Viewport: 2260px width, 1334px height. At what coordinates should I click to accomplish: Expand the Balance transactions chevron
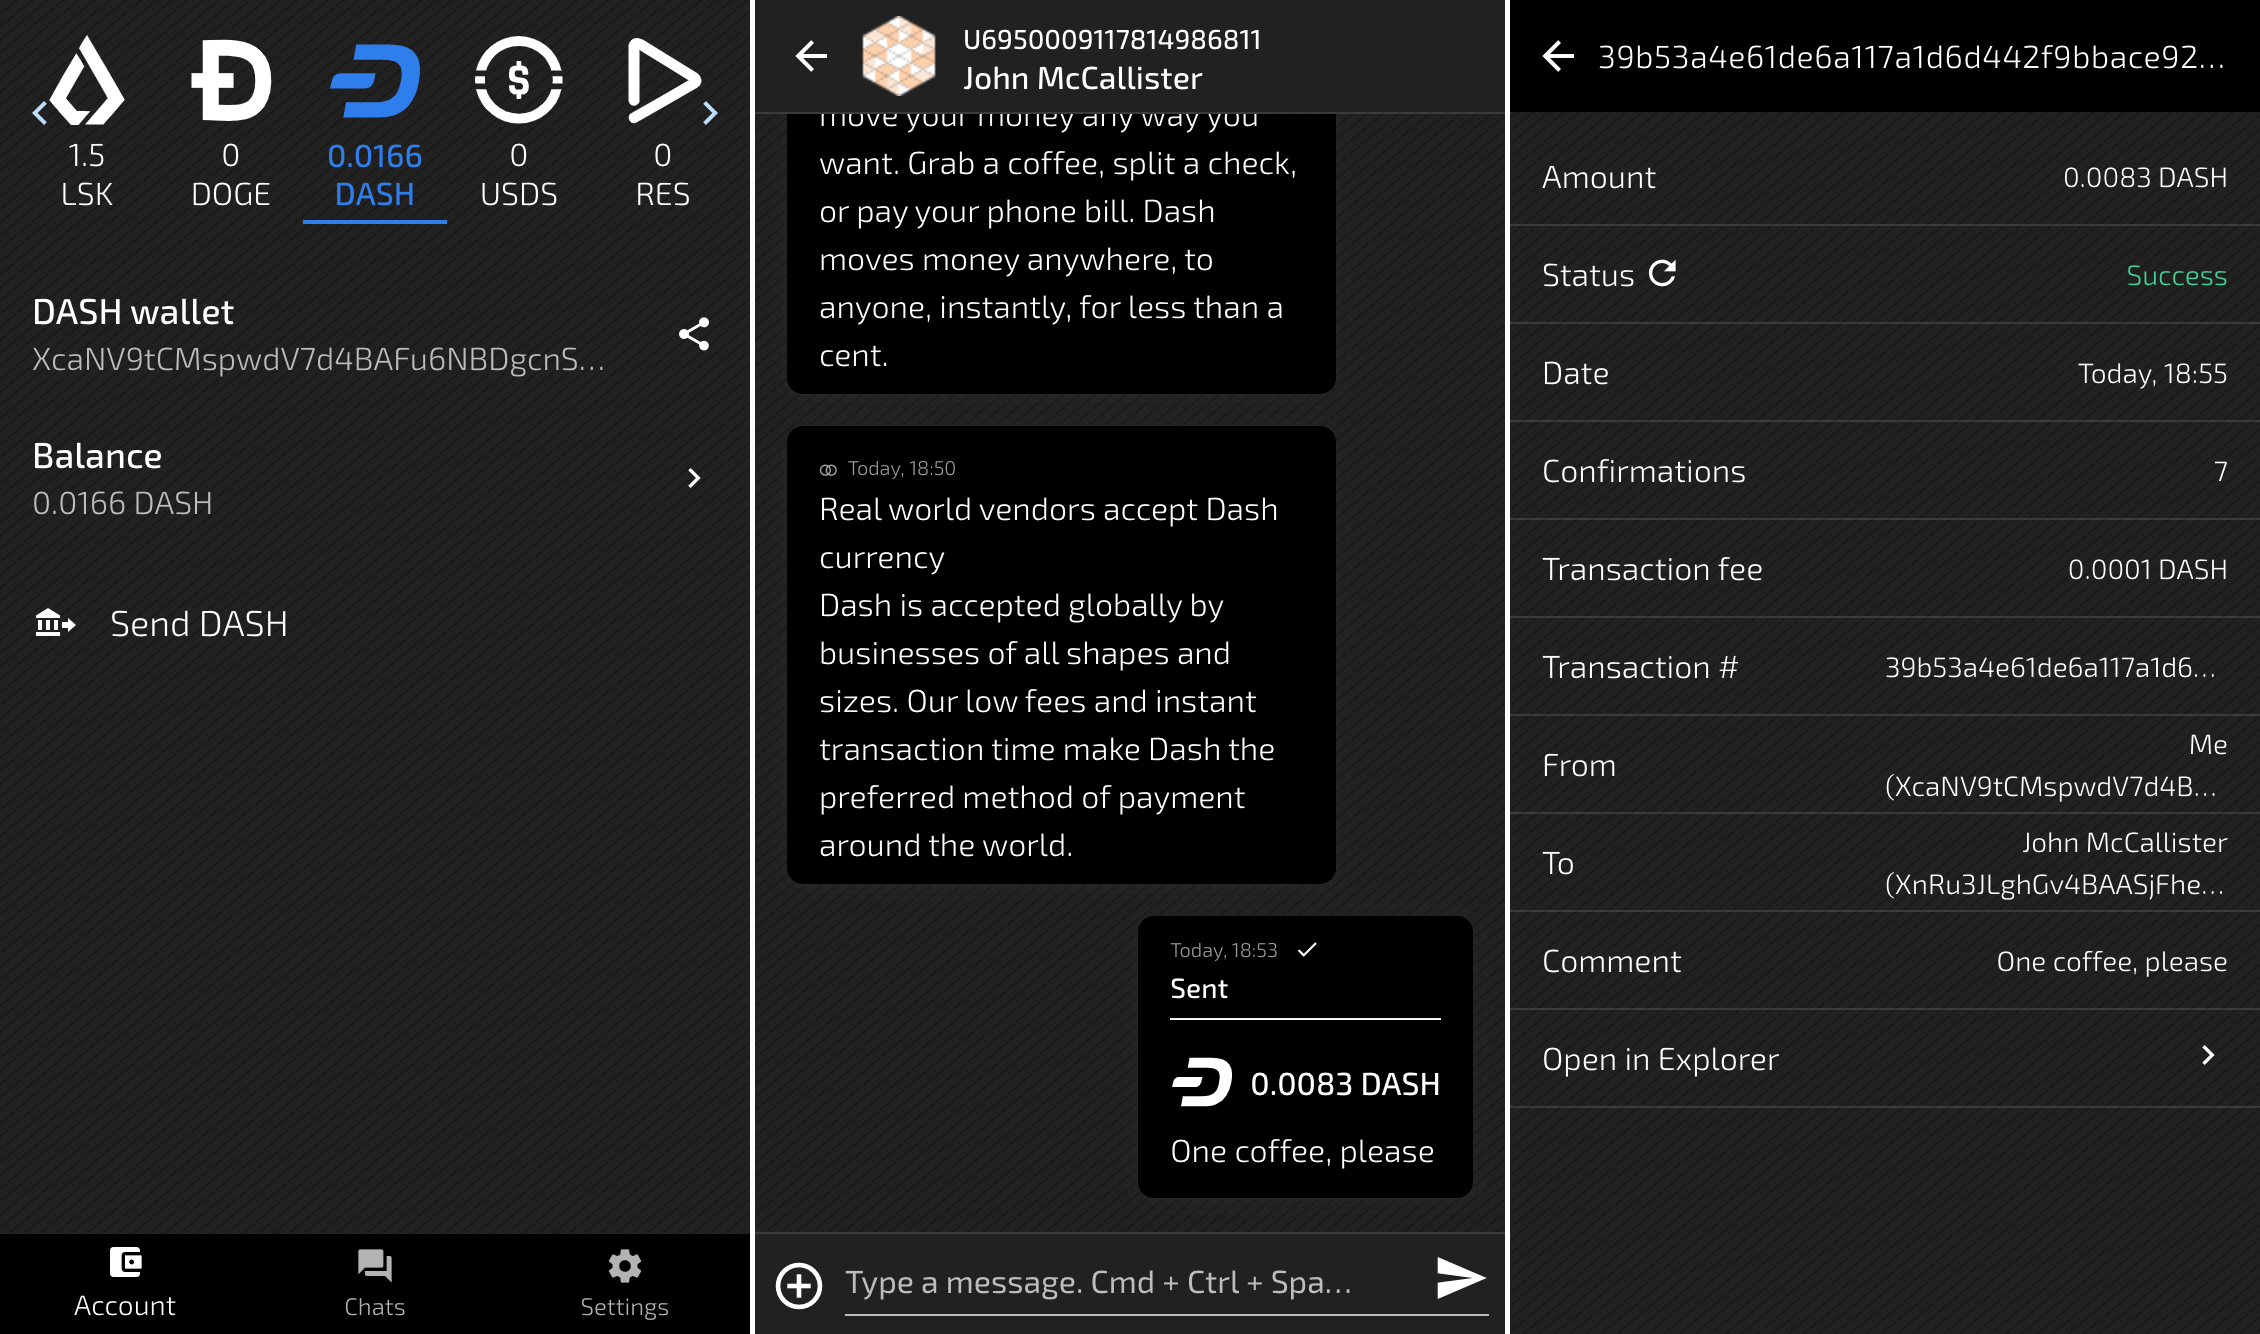point(694,478)
